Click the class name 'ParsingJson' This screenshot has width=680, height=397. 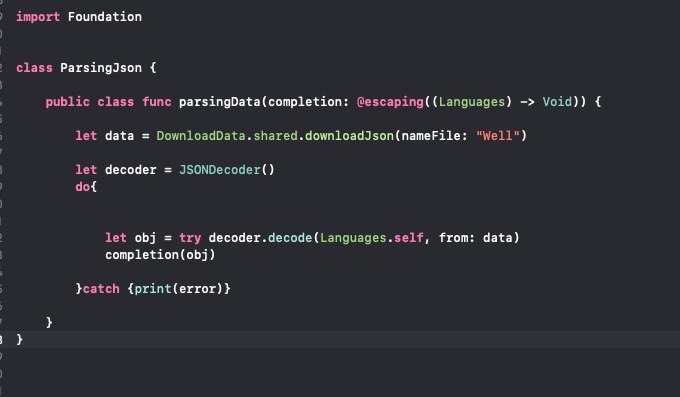pos(101,68)
